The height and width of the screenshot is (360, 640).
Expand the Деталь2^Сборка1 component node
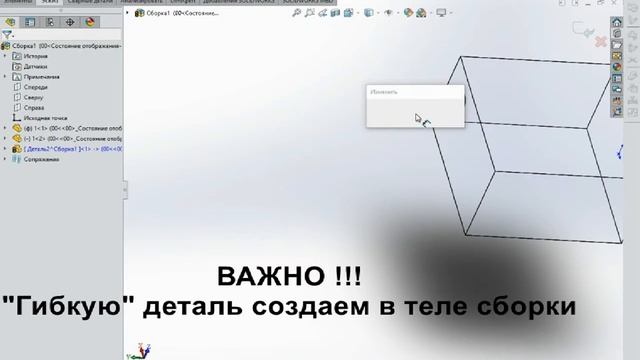(5, 149)
